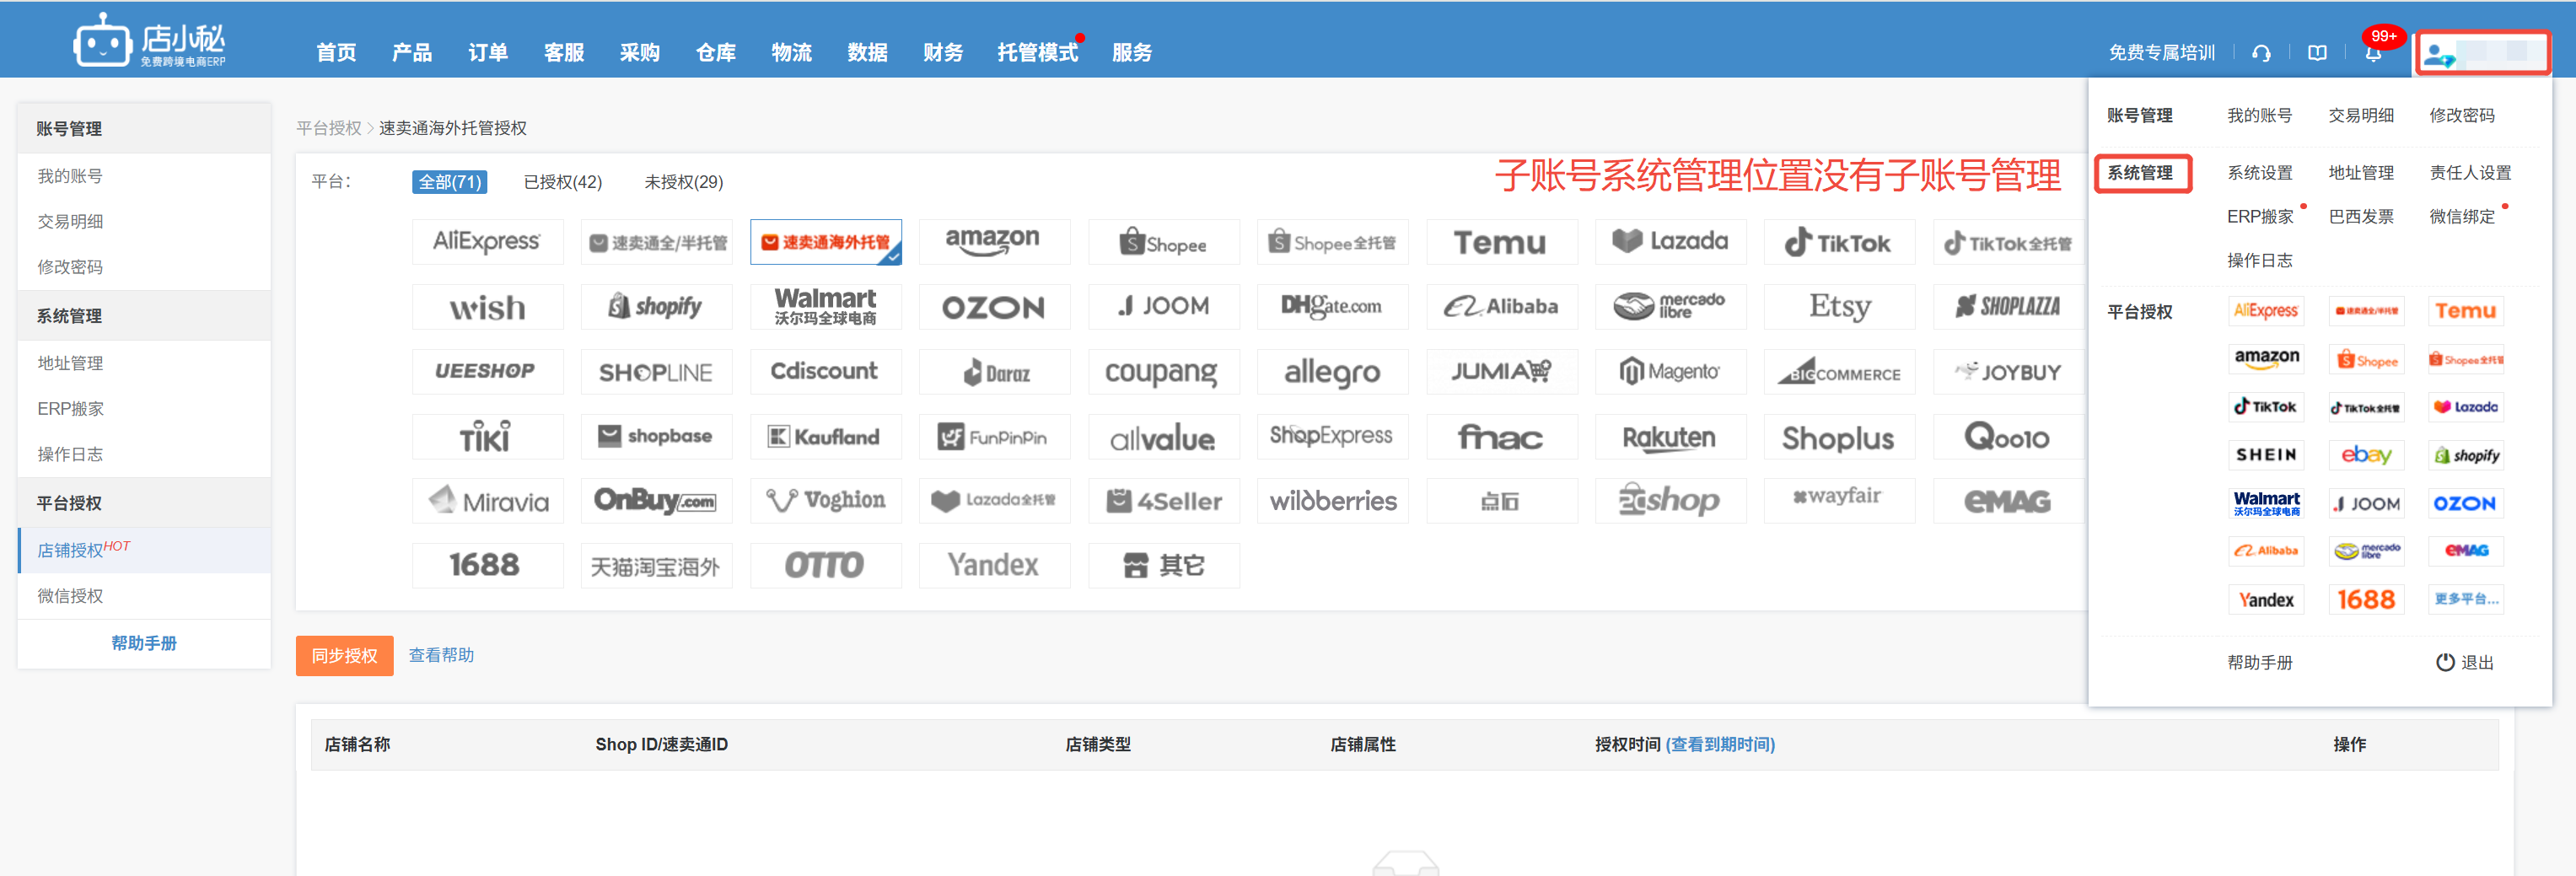This screenshot has height=876, width=2576.
Task: Open the 订单 top navigation menu
Action: point(488,53)
